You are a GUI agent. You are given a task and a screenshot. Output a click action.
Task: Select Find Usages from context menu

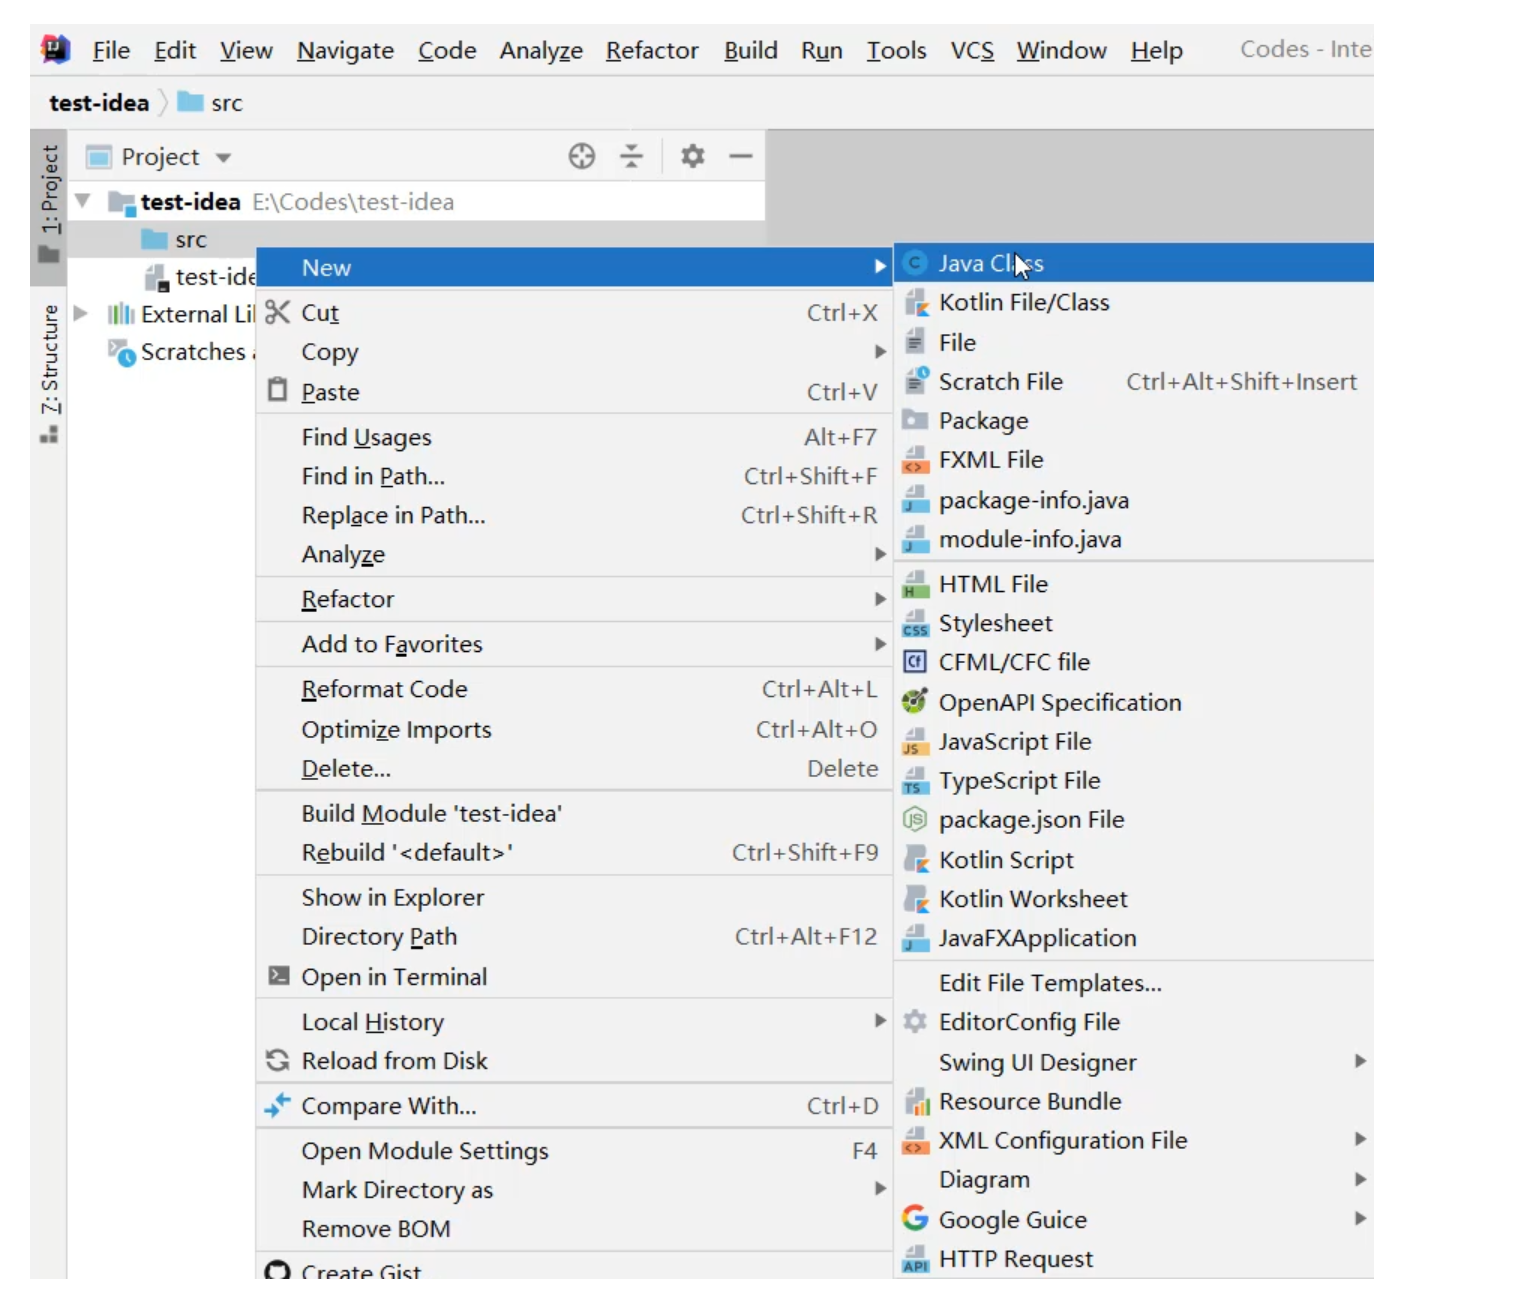point(574,437)
